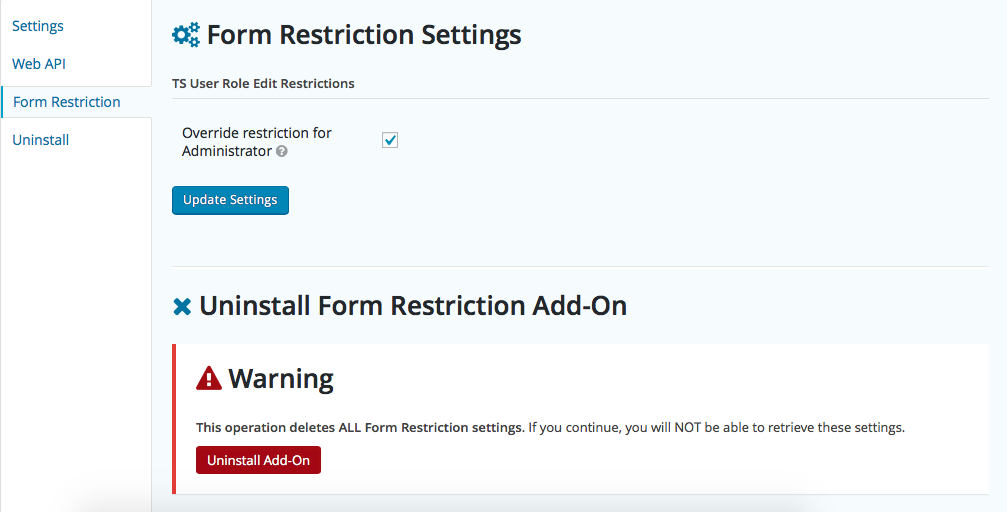
Task: Click the red warning triangle icon
Action: [x=209, y=378]
